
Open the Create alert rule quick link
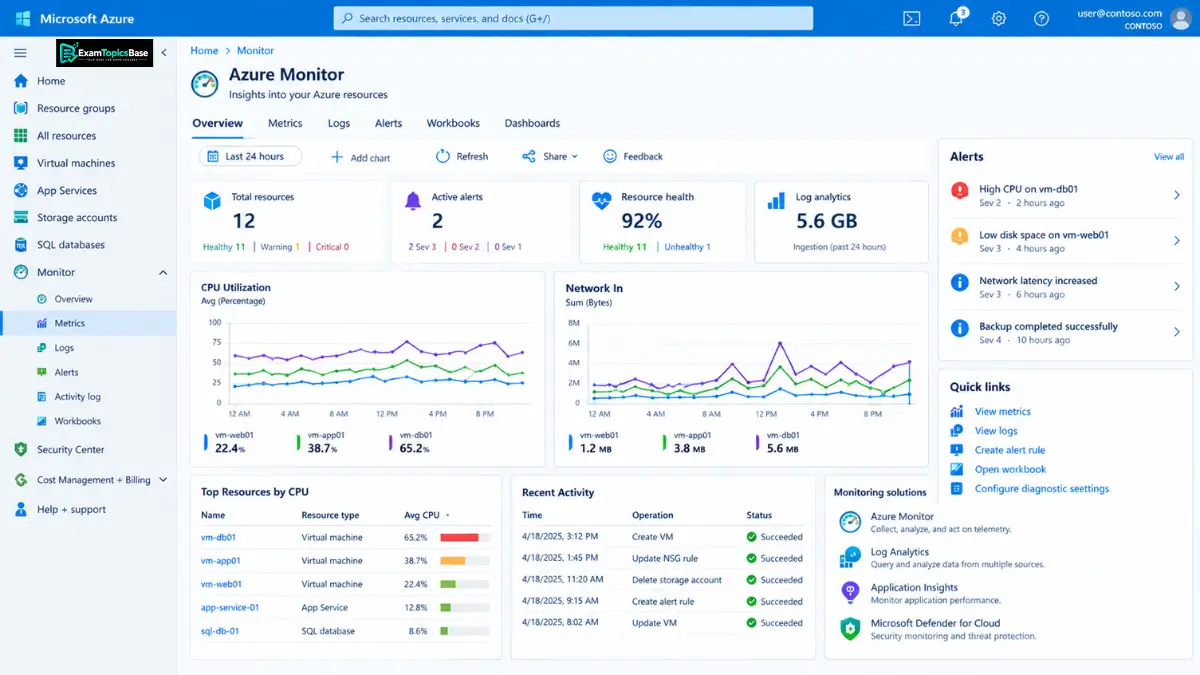click(x=1010, y=450)
